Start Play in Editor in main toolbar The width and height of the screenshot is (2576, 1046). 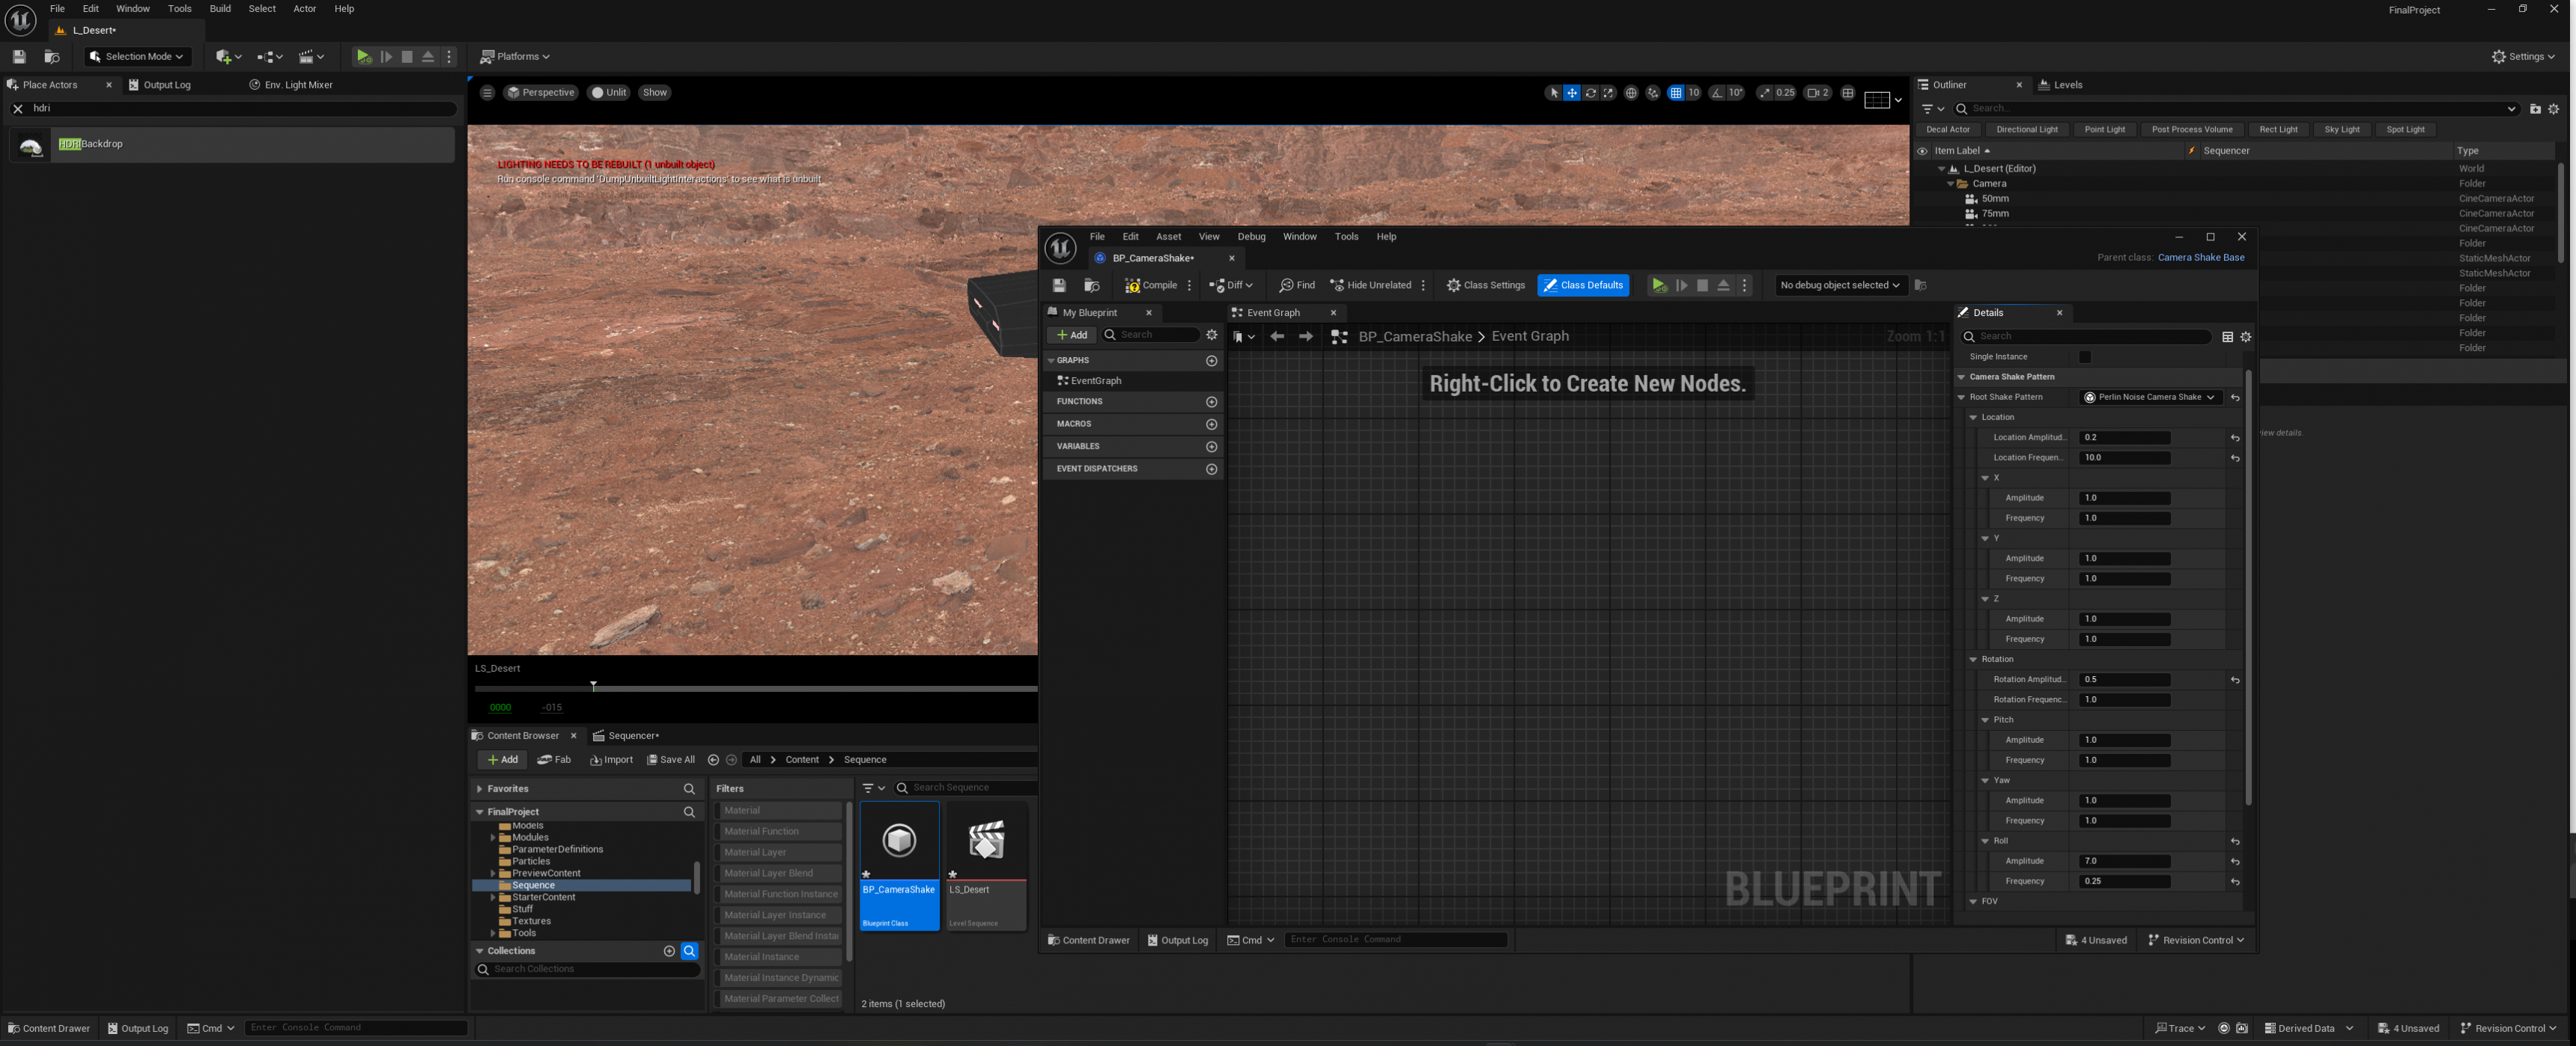tap(364, 57)
